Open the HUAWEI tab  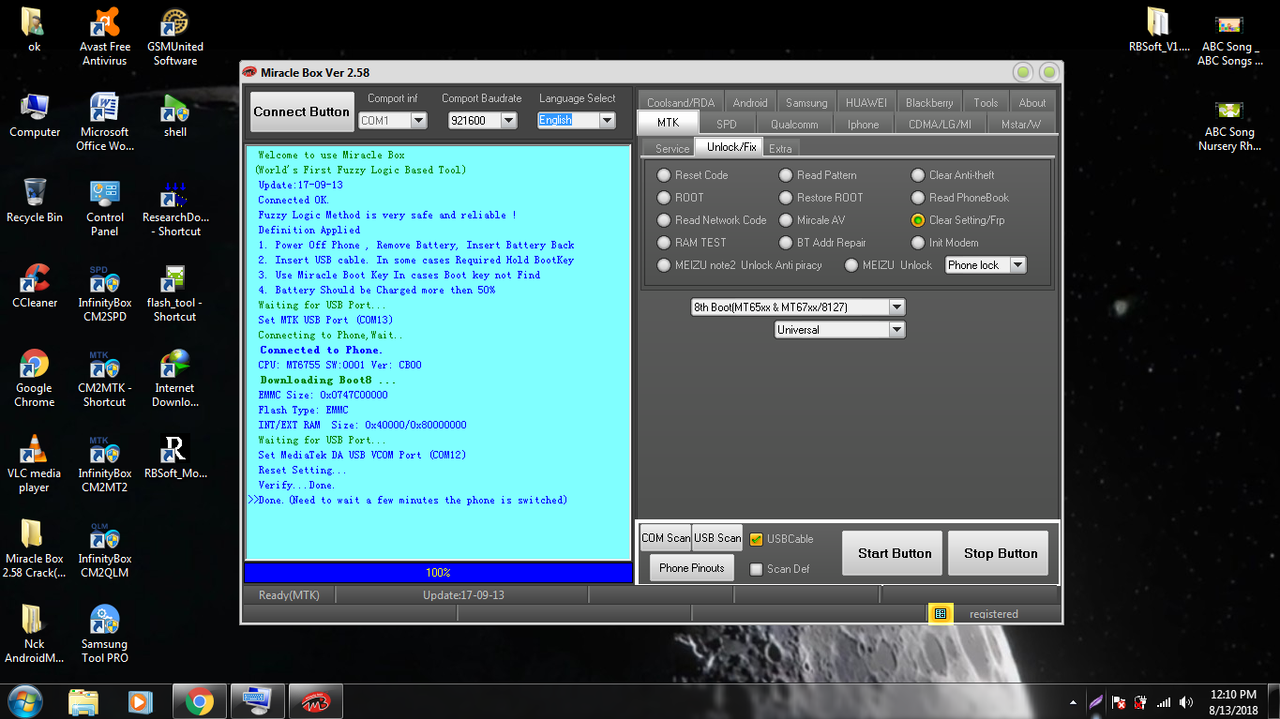866,102
